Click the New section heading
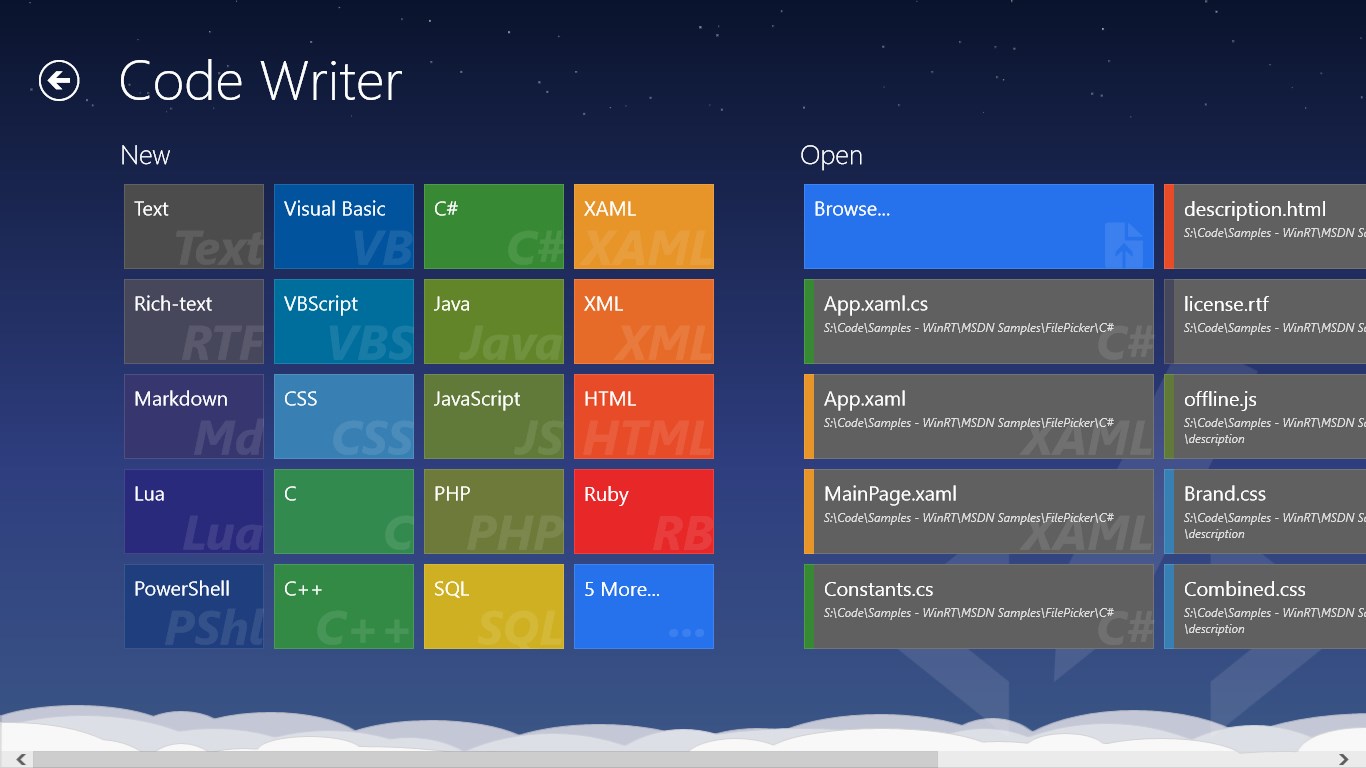This screenshot has width=1366, height=768. pyautogui.click(x=145, y=156)
